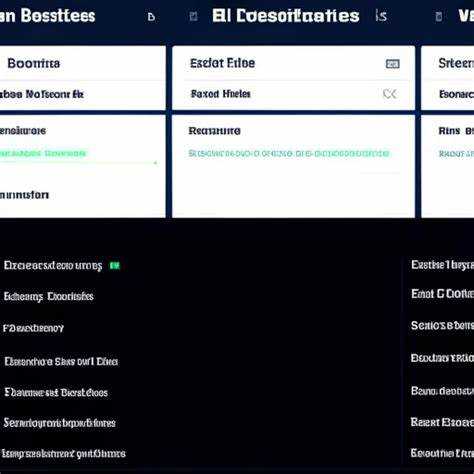Click the 'ls' icon after the Coesoitnaties title
Viewport: 474px width, 474px height.
pos(381,16)
